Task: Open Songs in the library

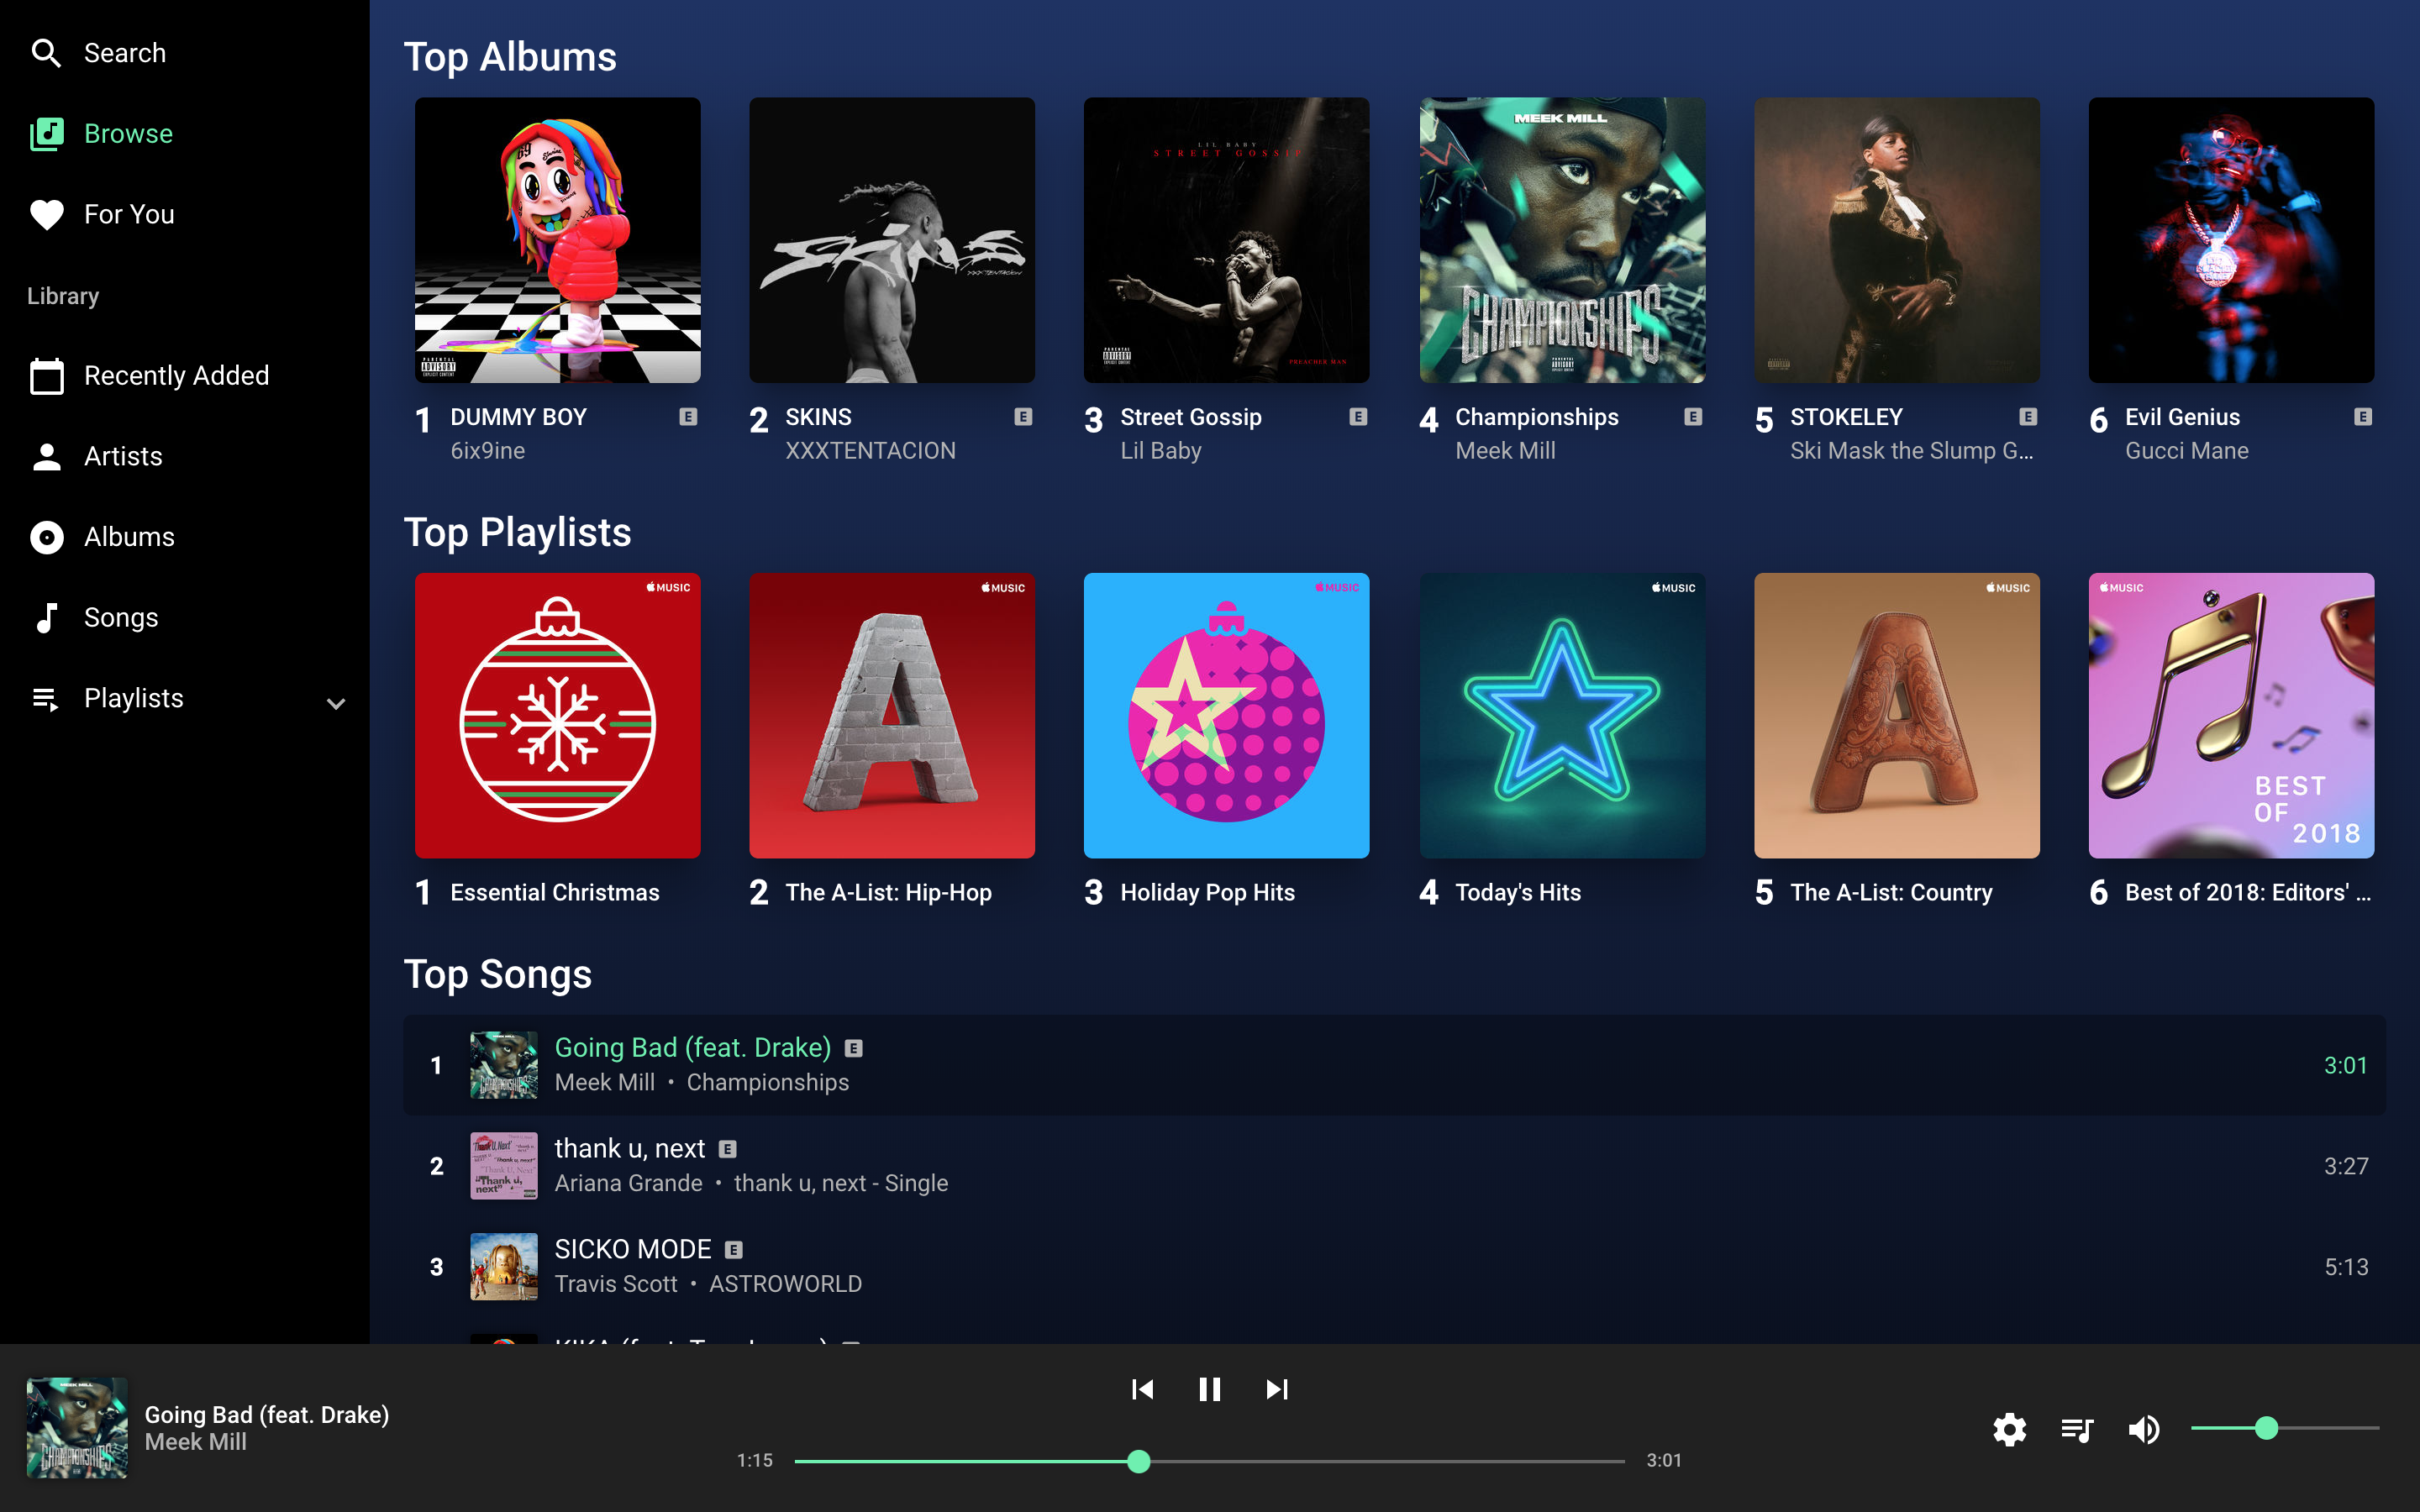Action: [x=120, y=618]
